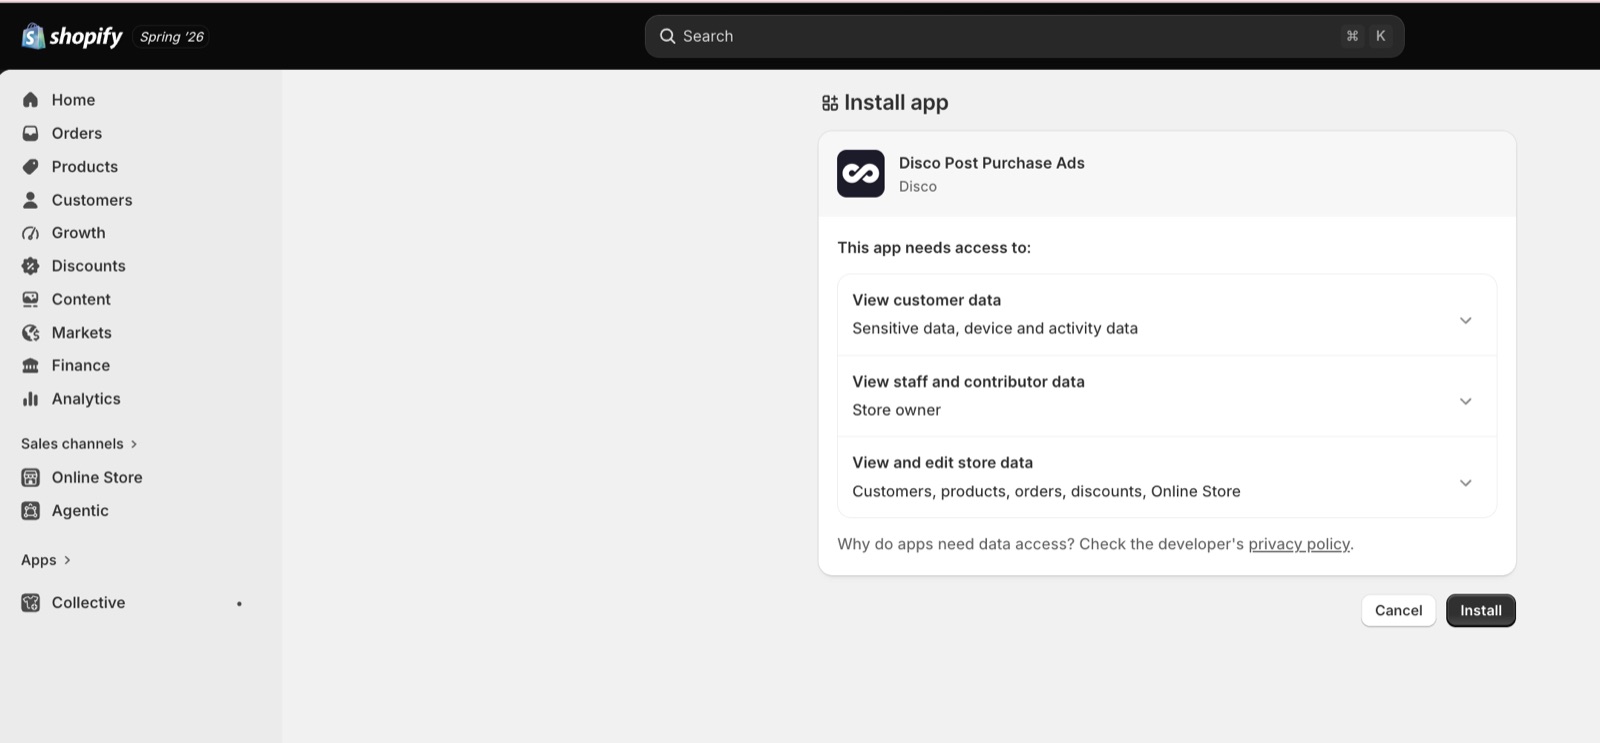This screenshot has height=743, width=1600.
Task: Click 'Sensitive data, device and activity data'
Action: 995,329
